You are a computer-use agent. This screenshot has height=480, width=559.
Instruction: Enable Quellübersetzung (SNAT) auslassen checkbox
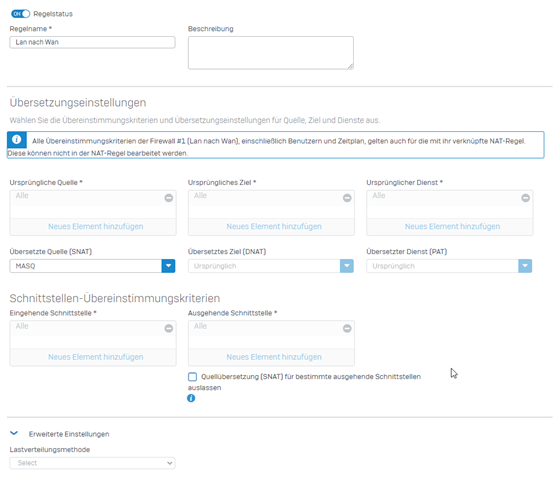[193, 377]
